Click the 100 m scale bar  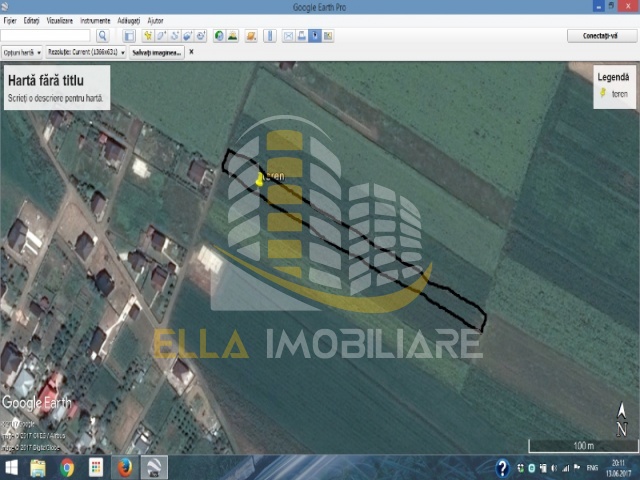pos(583,446)
